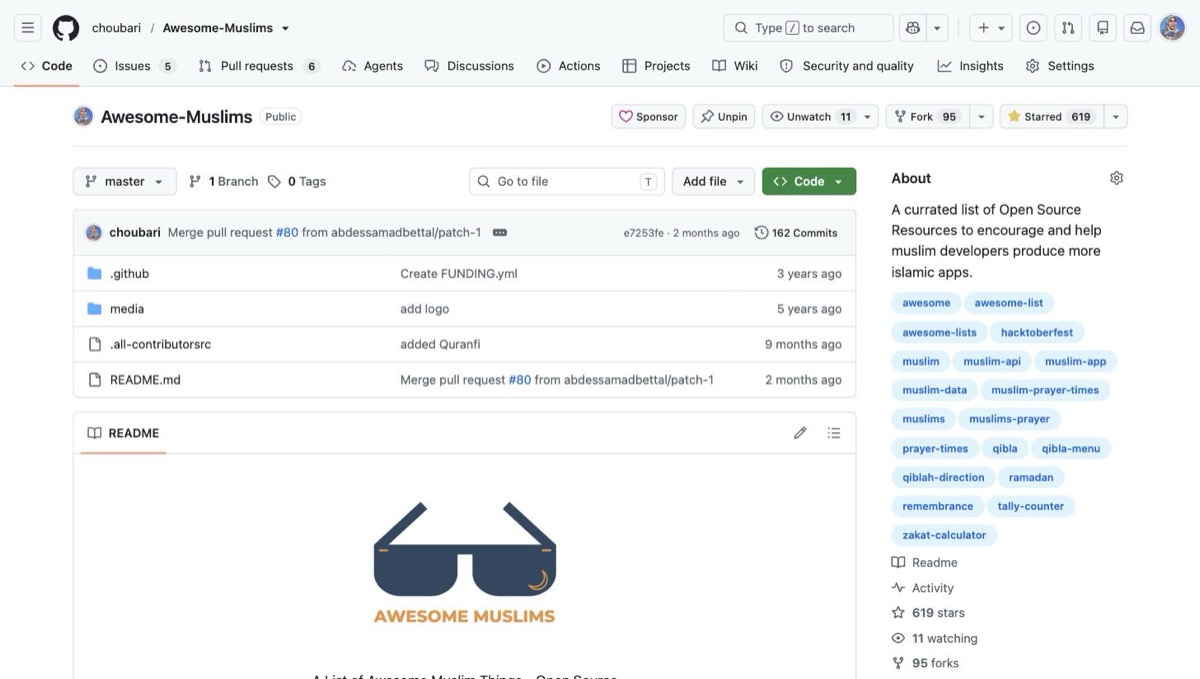Edit README with pencil icon
Viewport: 1200px width, 679px height.
pos(800,433)
